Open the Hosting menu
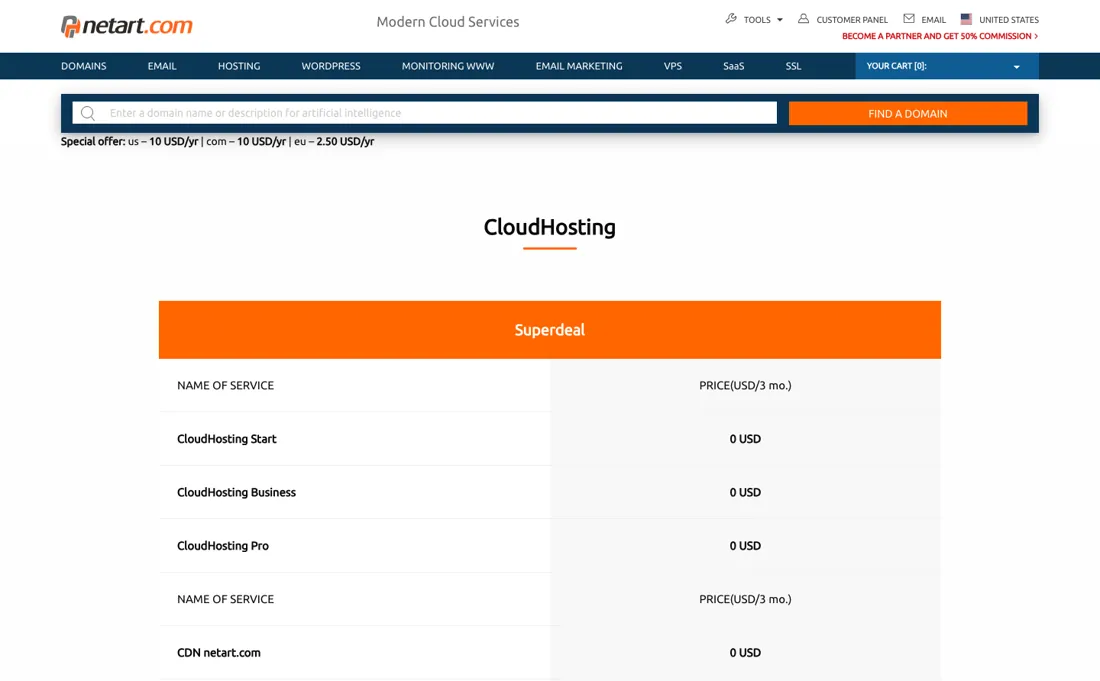The image size is (1100, 681). [239, 66]
